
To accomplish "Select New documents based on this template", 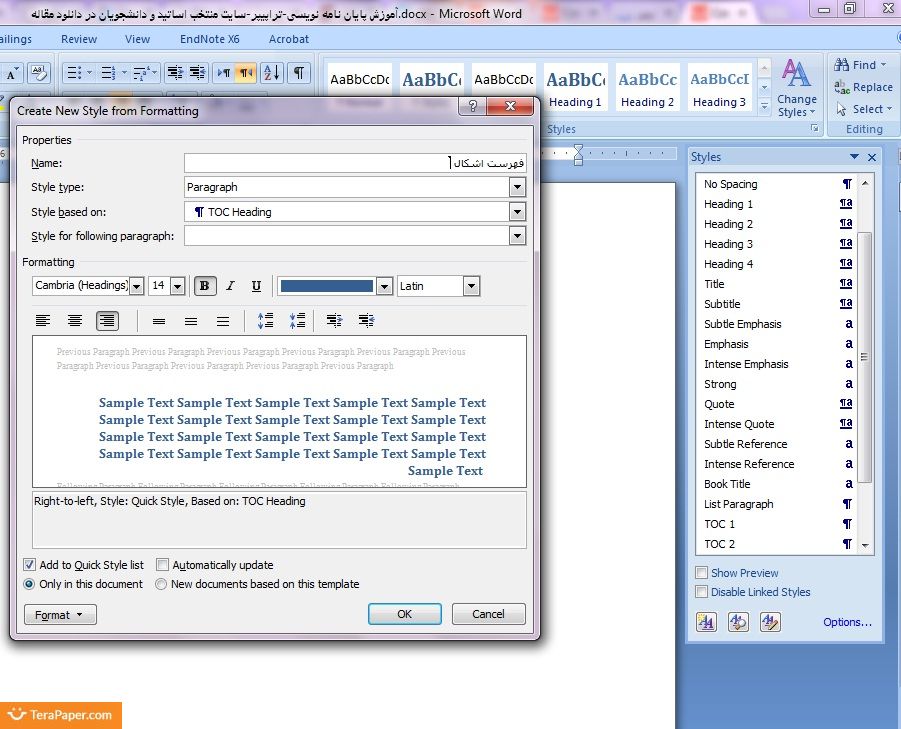I will point(161,584).
